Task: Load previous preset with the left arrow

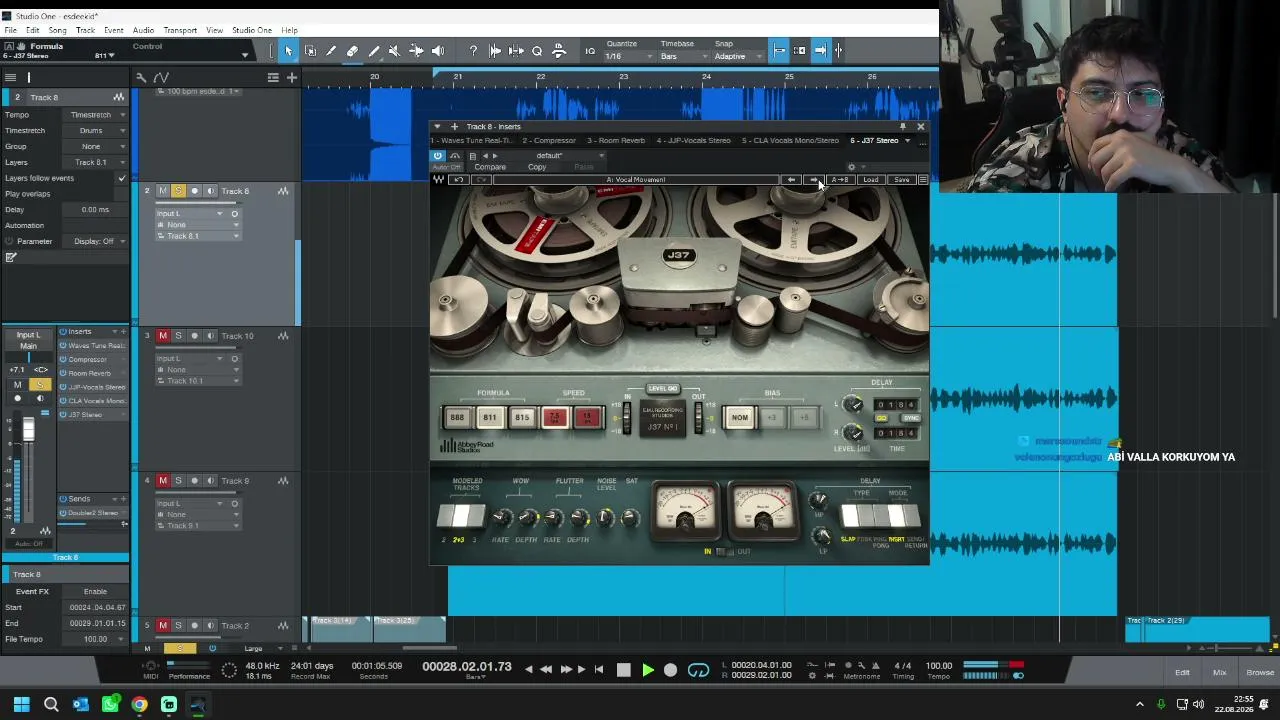Action: point(791,180)
